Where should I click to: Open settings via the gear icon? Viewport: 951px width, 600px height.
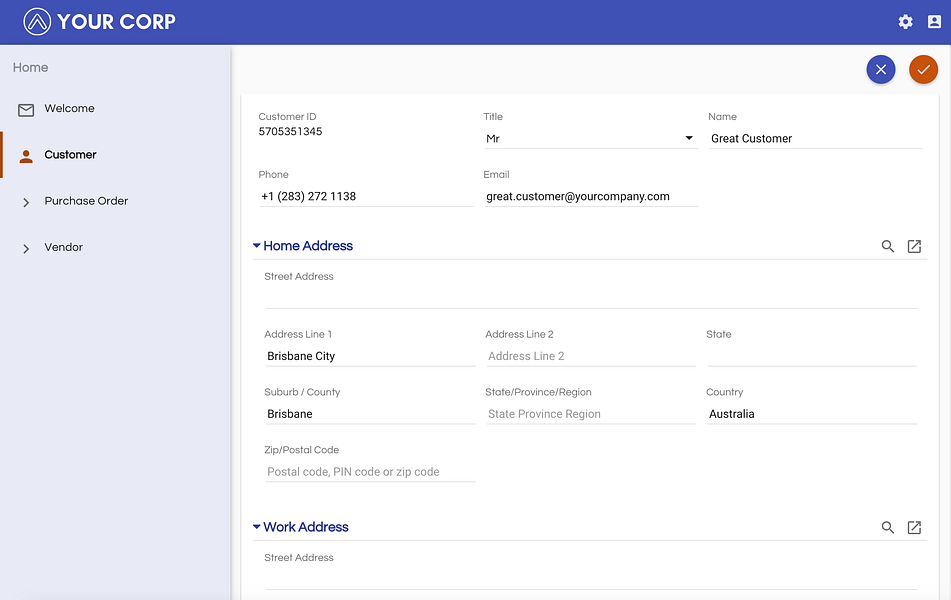click(x=905, y=22)
